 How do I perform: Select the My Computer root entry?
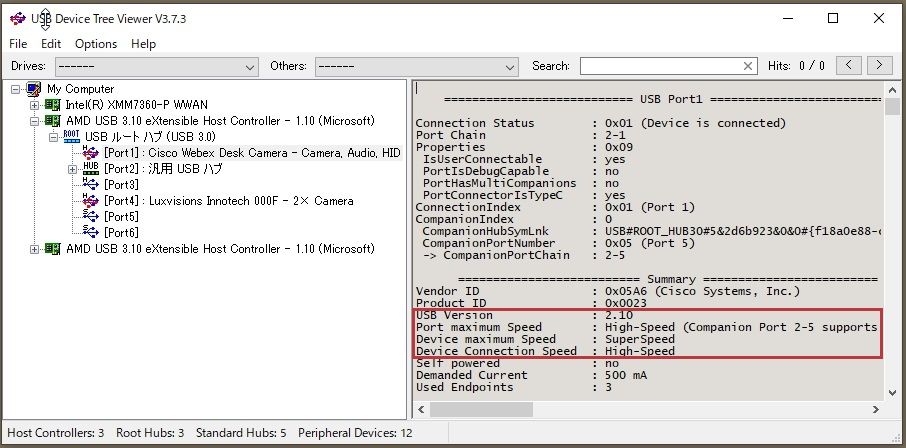click(80, 89)
